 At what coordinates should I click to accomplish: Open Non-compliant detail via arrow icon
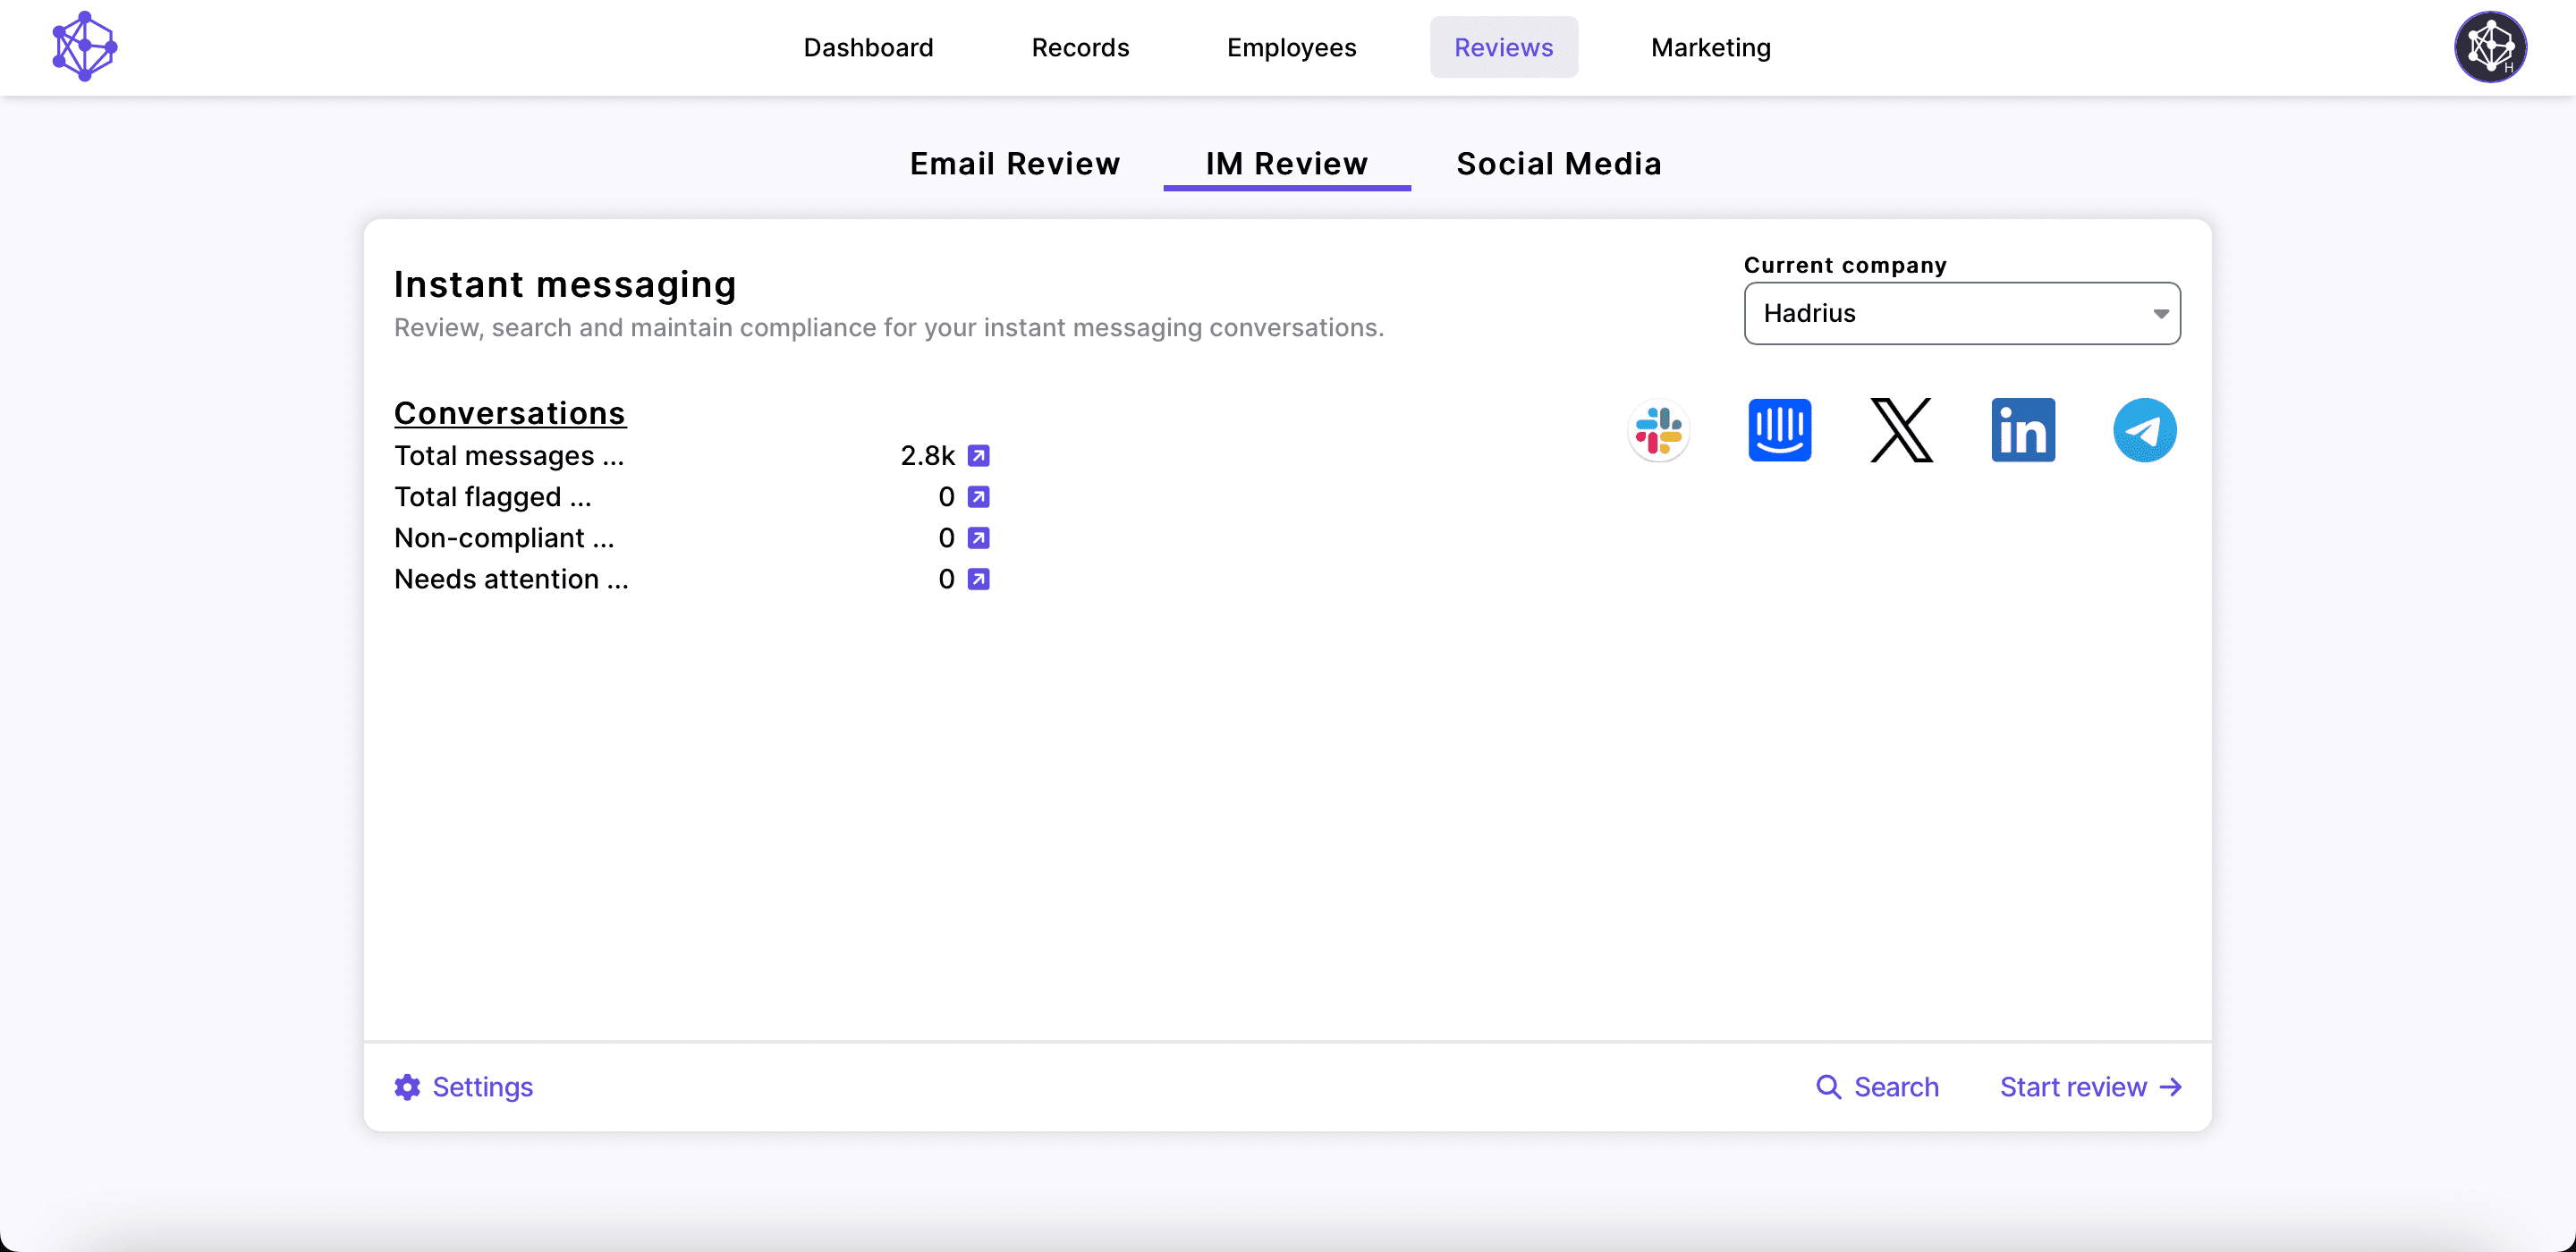(980, 538)
